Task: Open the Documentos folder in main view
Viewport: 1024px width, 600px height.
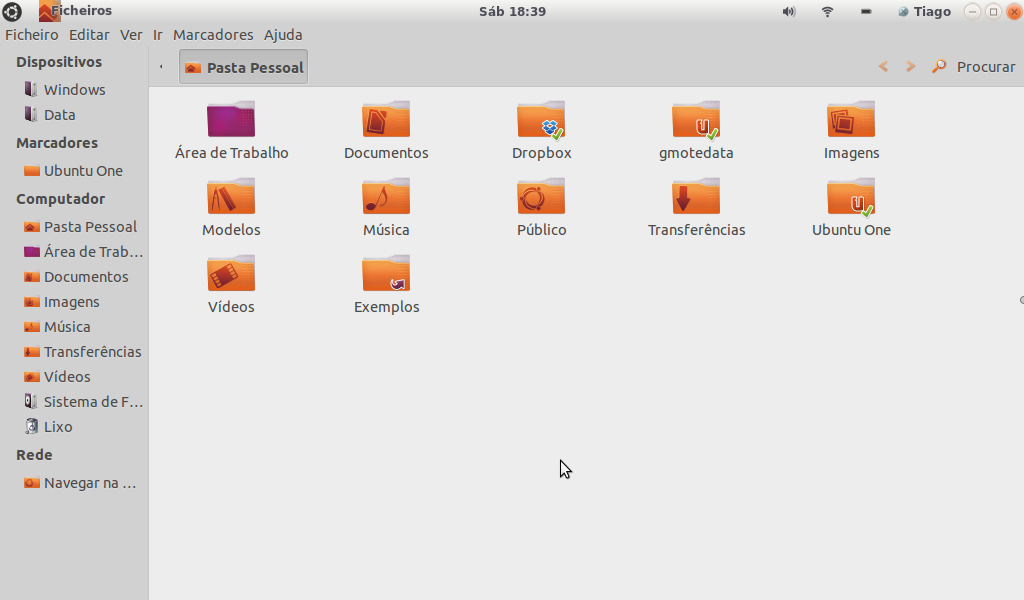Action: (x=386, y=119)
